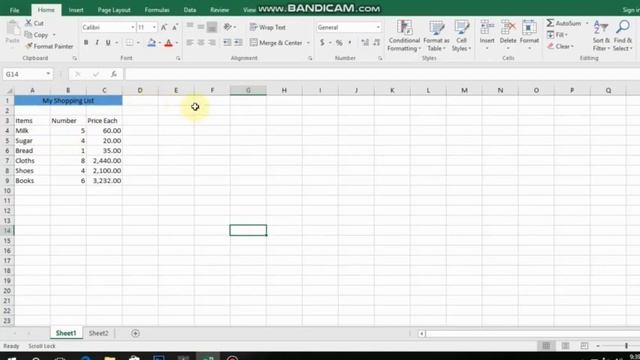Click the Fill button in Editing
The image size is (640, 360).
pos(558,35)
